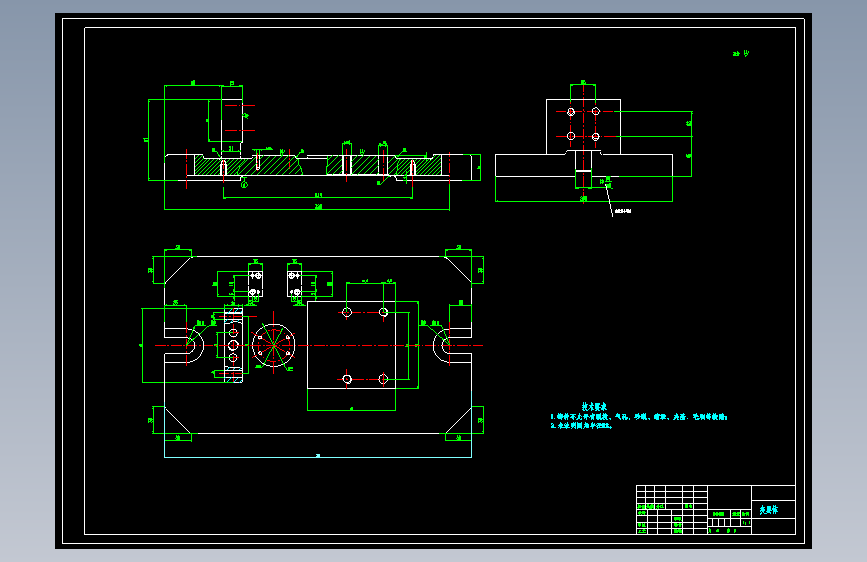
Task: Click the left U-shaped slot in plan view
Action: point(184,345)
